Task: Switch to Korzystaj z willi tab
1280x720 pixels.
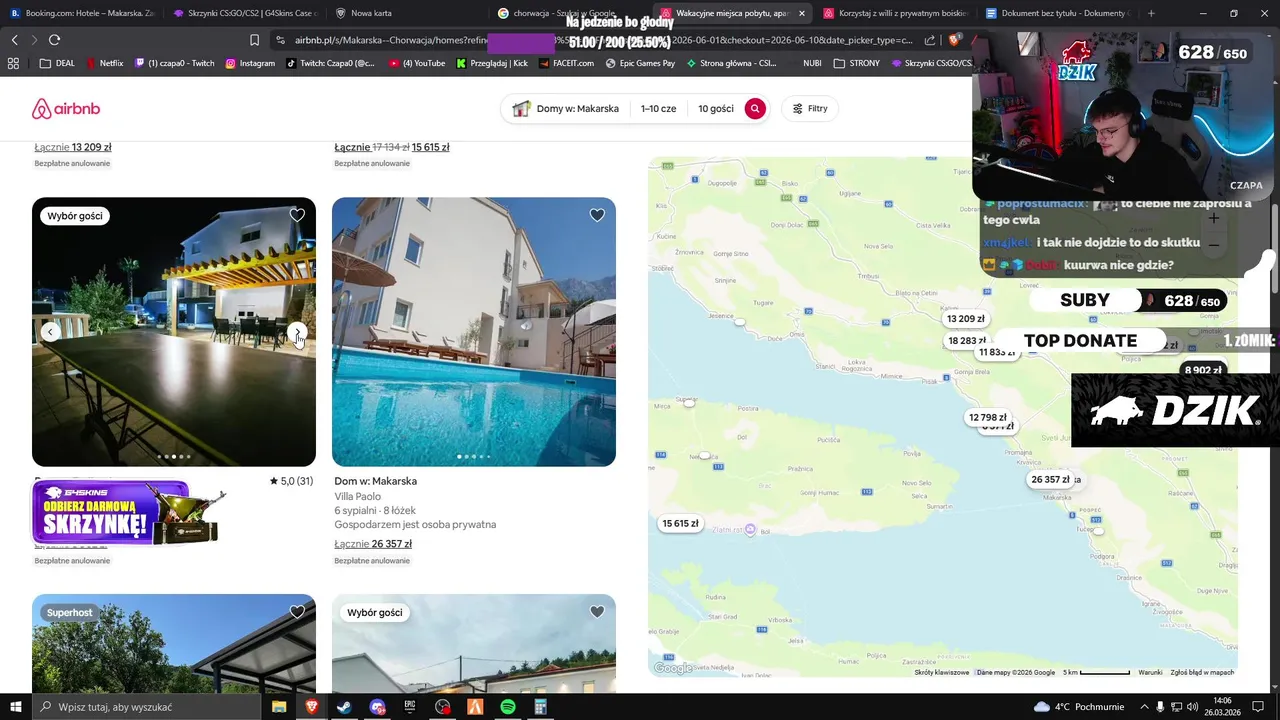Action: click(x=894, y=13)
